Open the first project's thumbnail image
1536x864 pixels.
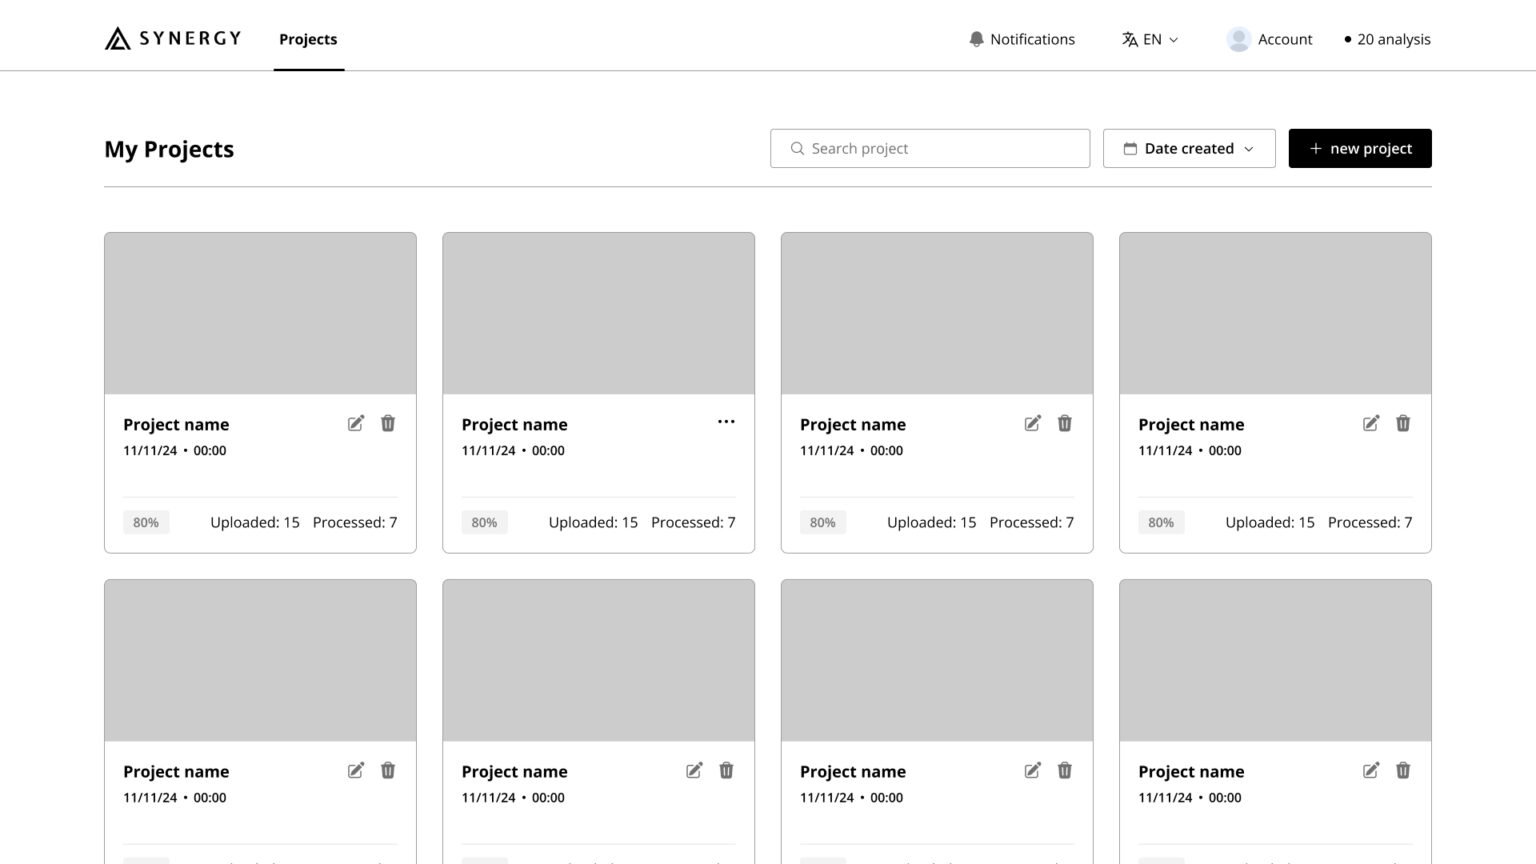pos(260,311)
